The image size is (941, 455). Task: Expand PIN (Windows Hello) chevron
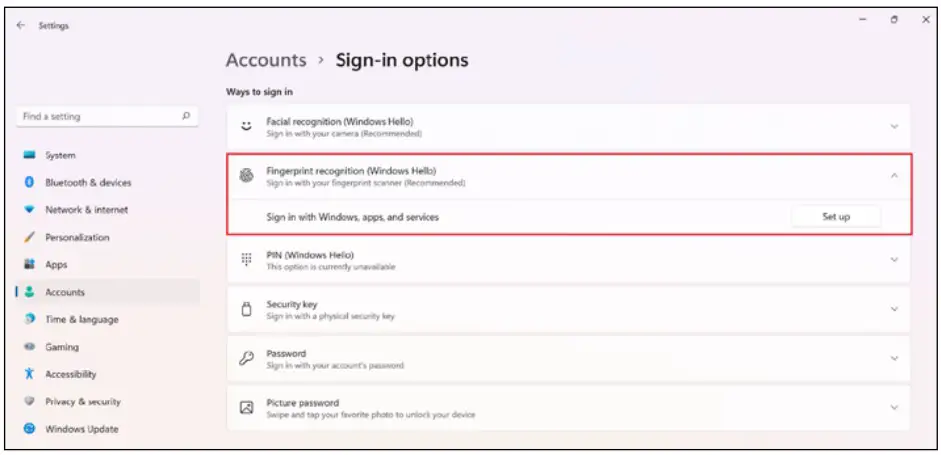tap(894, 260)
